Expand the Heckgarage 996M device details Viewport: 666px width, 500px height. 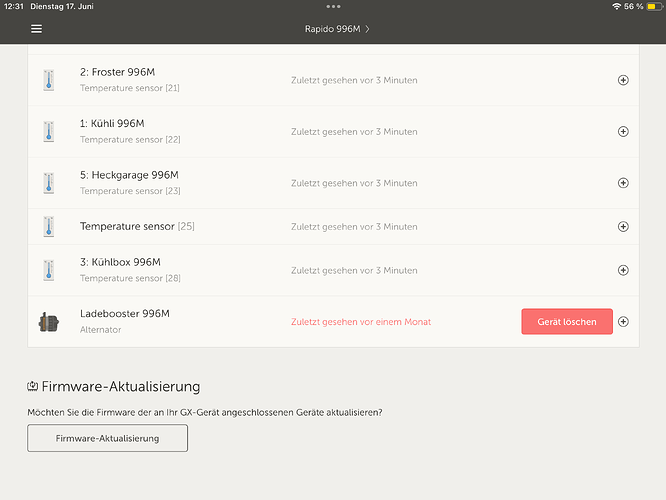(x=623, y=183)
